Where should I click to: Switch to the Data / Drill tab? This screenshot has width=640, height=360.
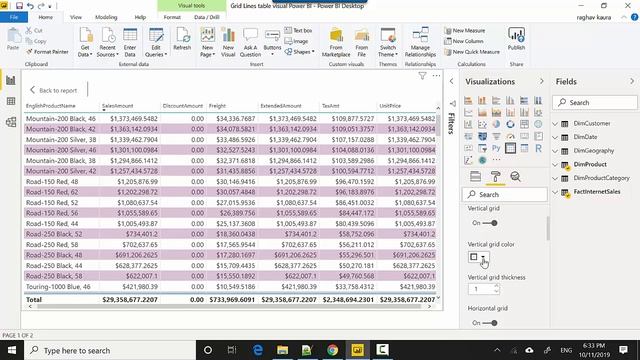click(207, 17)
